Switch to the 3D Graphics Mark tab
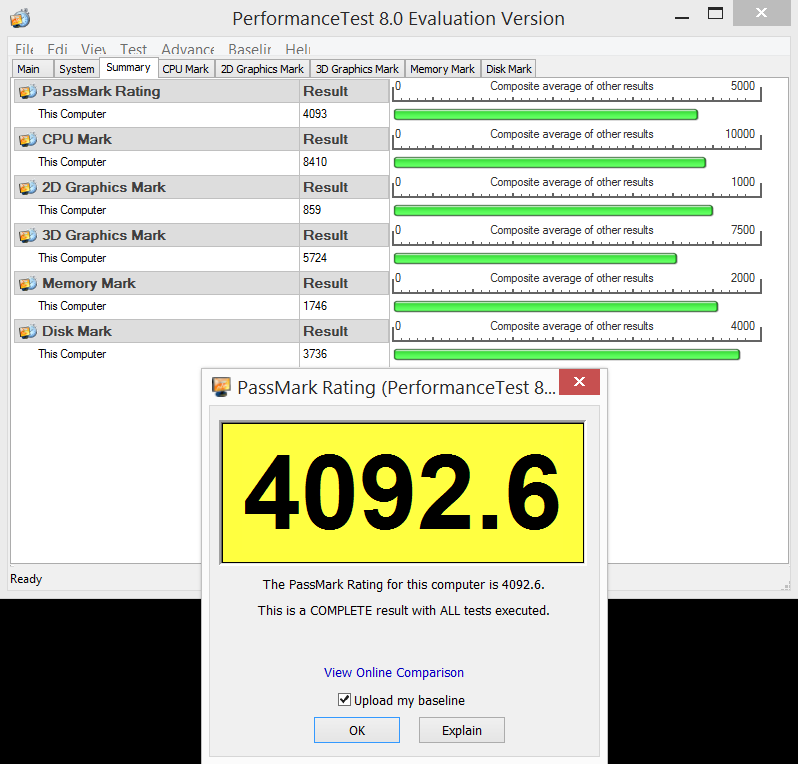This screenshot has height=764, width=798. [357, 69]
